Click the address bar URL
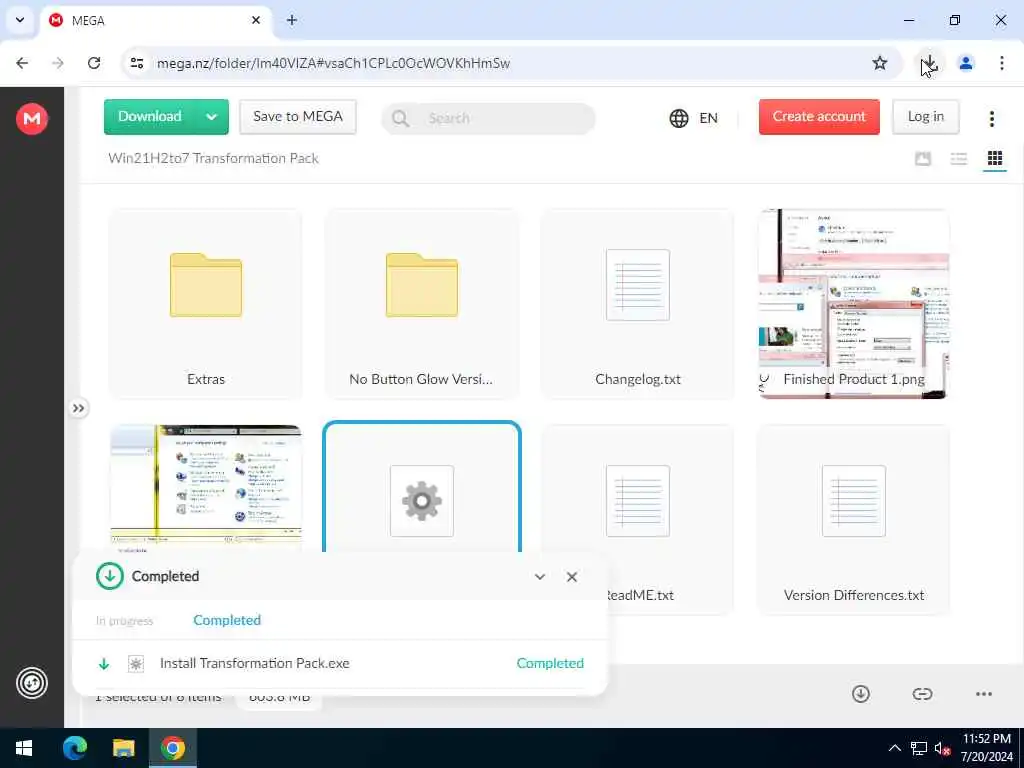 pyautogui.click(x=333, y=63)
